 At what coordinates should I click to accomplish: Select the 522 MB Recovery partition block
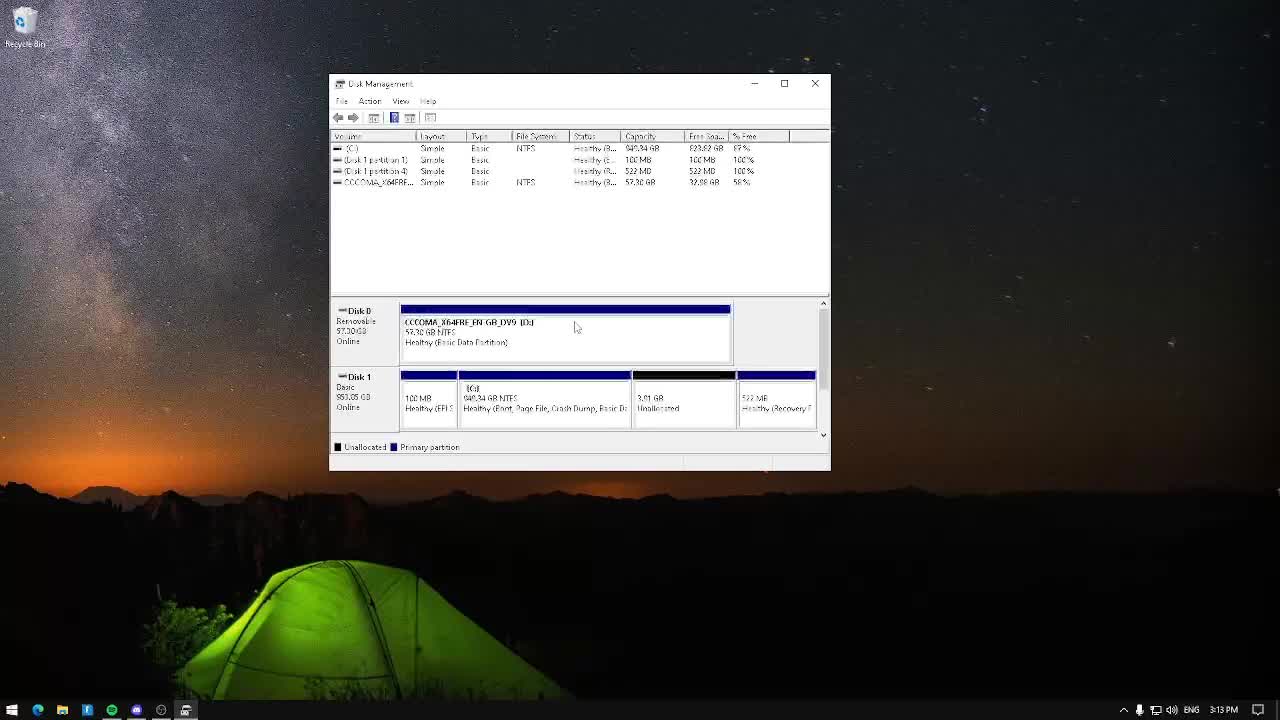coord(776,403)
